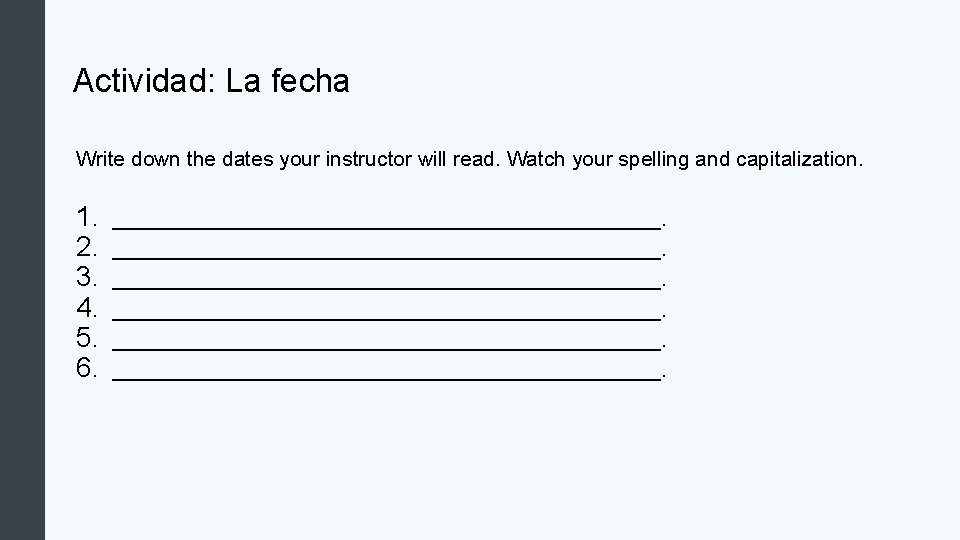
Task: Click the blank answer line for item 2
Action: pyautogui.click(x=386, y=257)
